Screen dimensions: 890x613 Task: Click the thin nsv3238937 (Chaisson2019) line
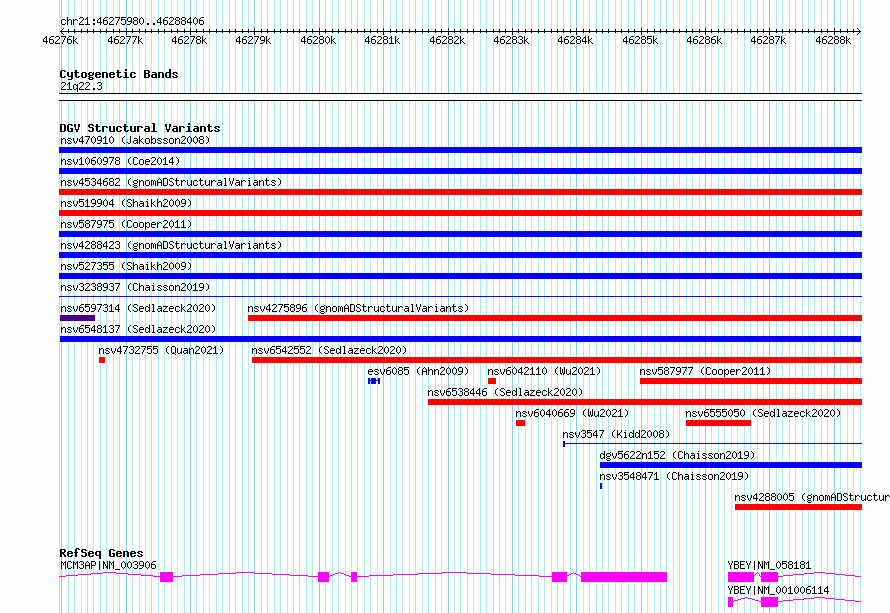[460, 296]
